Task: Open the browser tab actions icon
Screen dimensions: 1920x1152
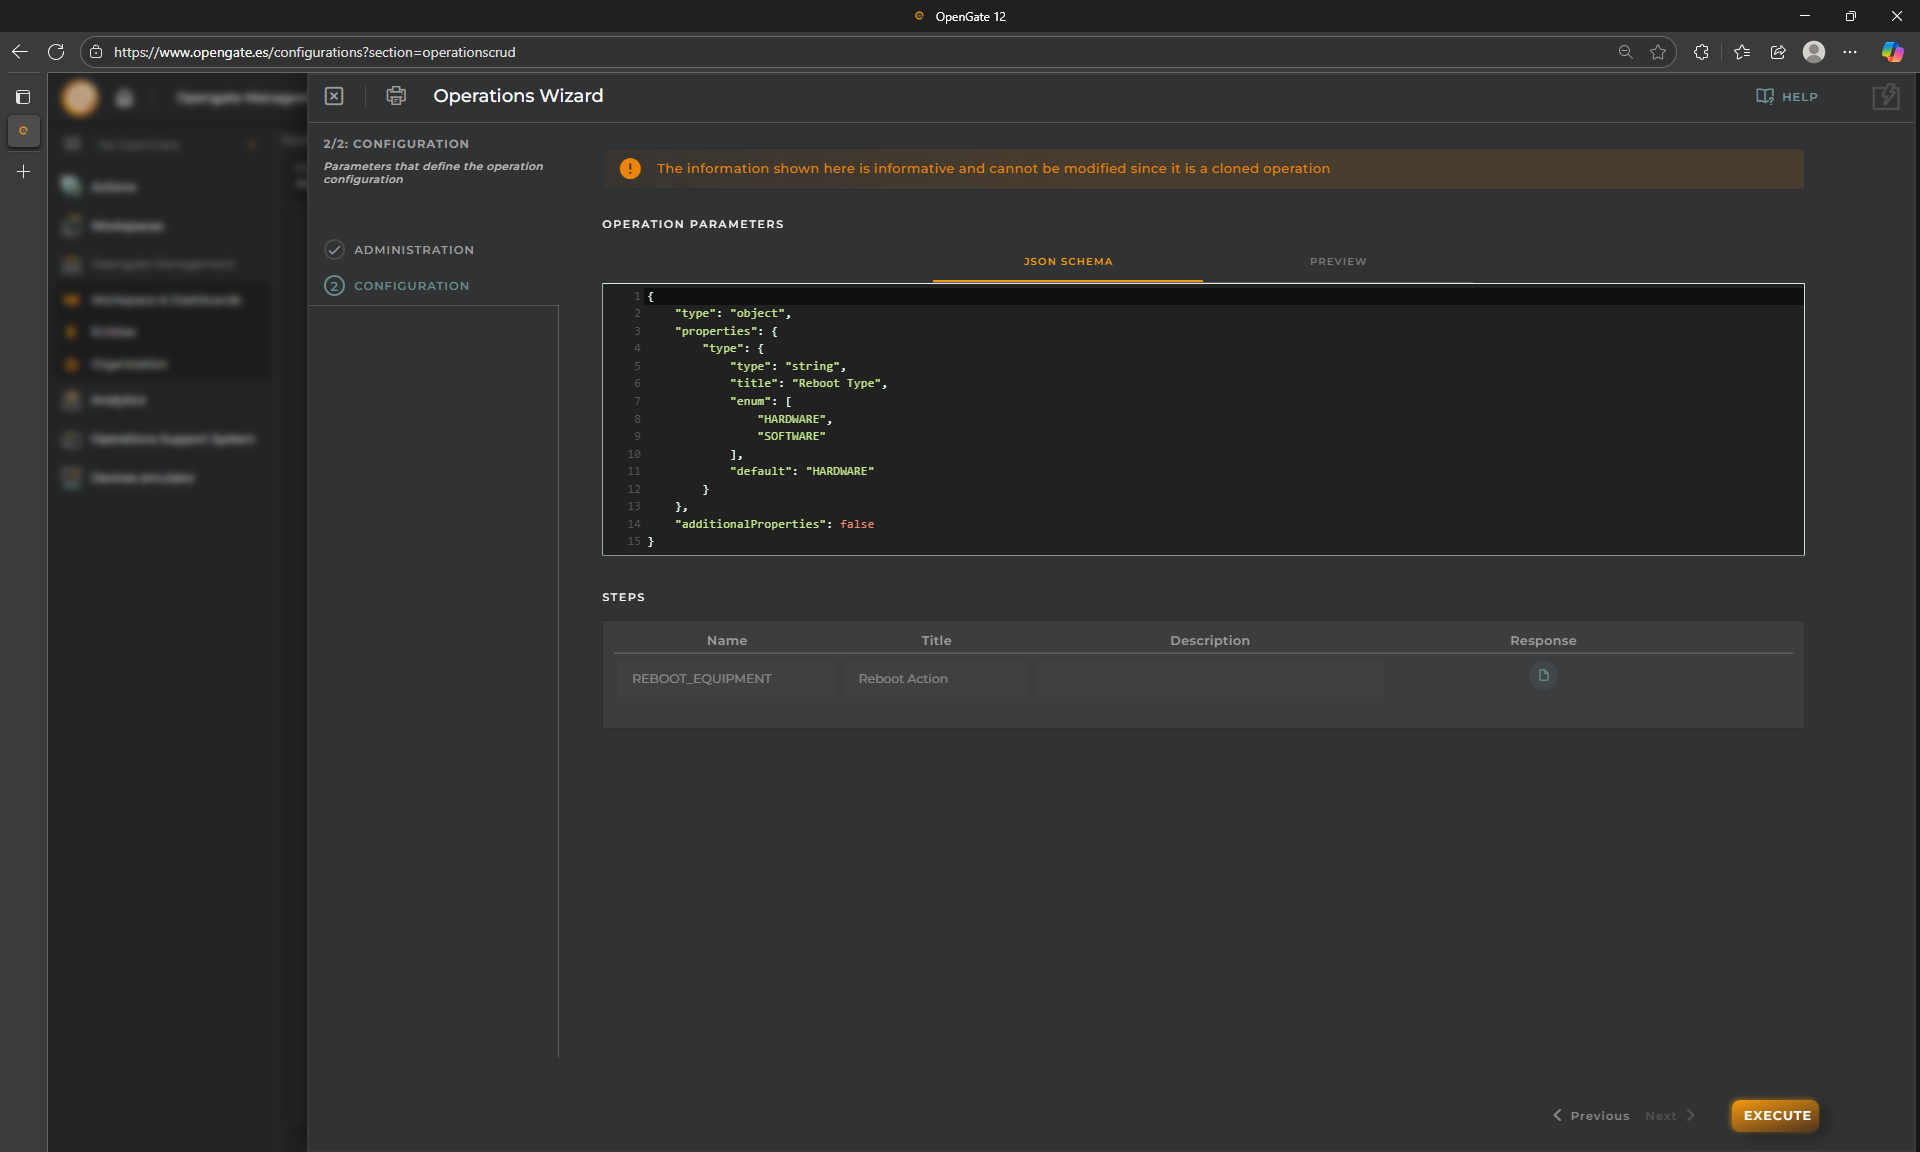Action: 23,97
